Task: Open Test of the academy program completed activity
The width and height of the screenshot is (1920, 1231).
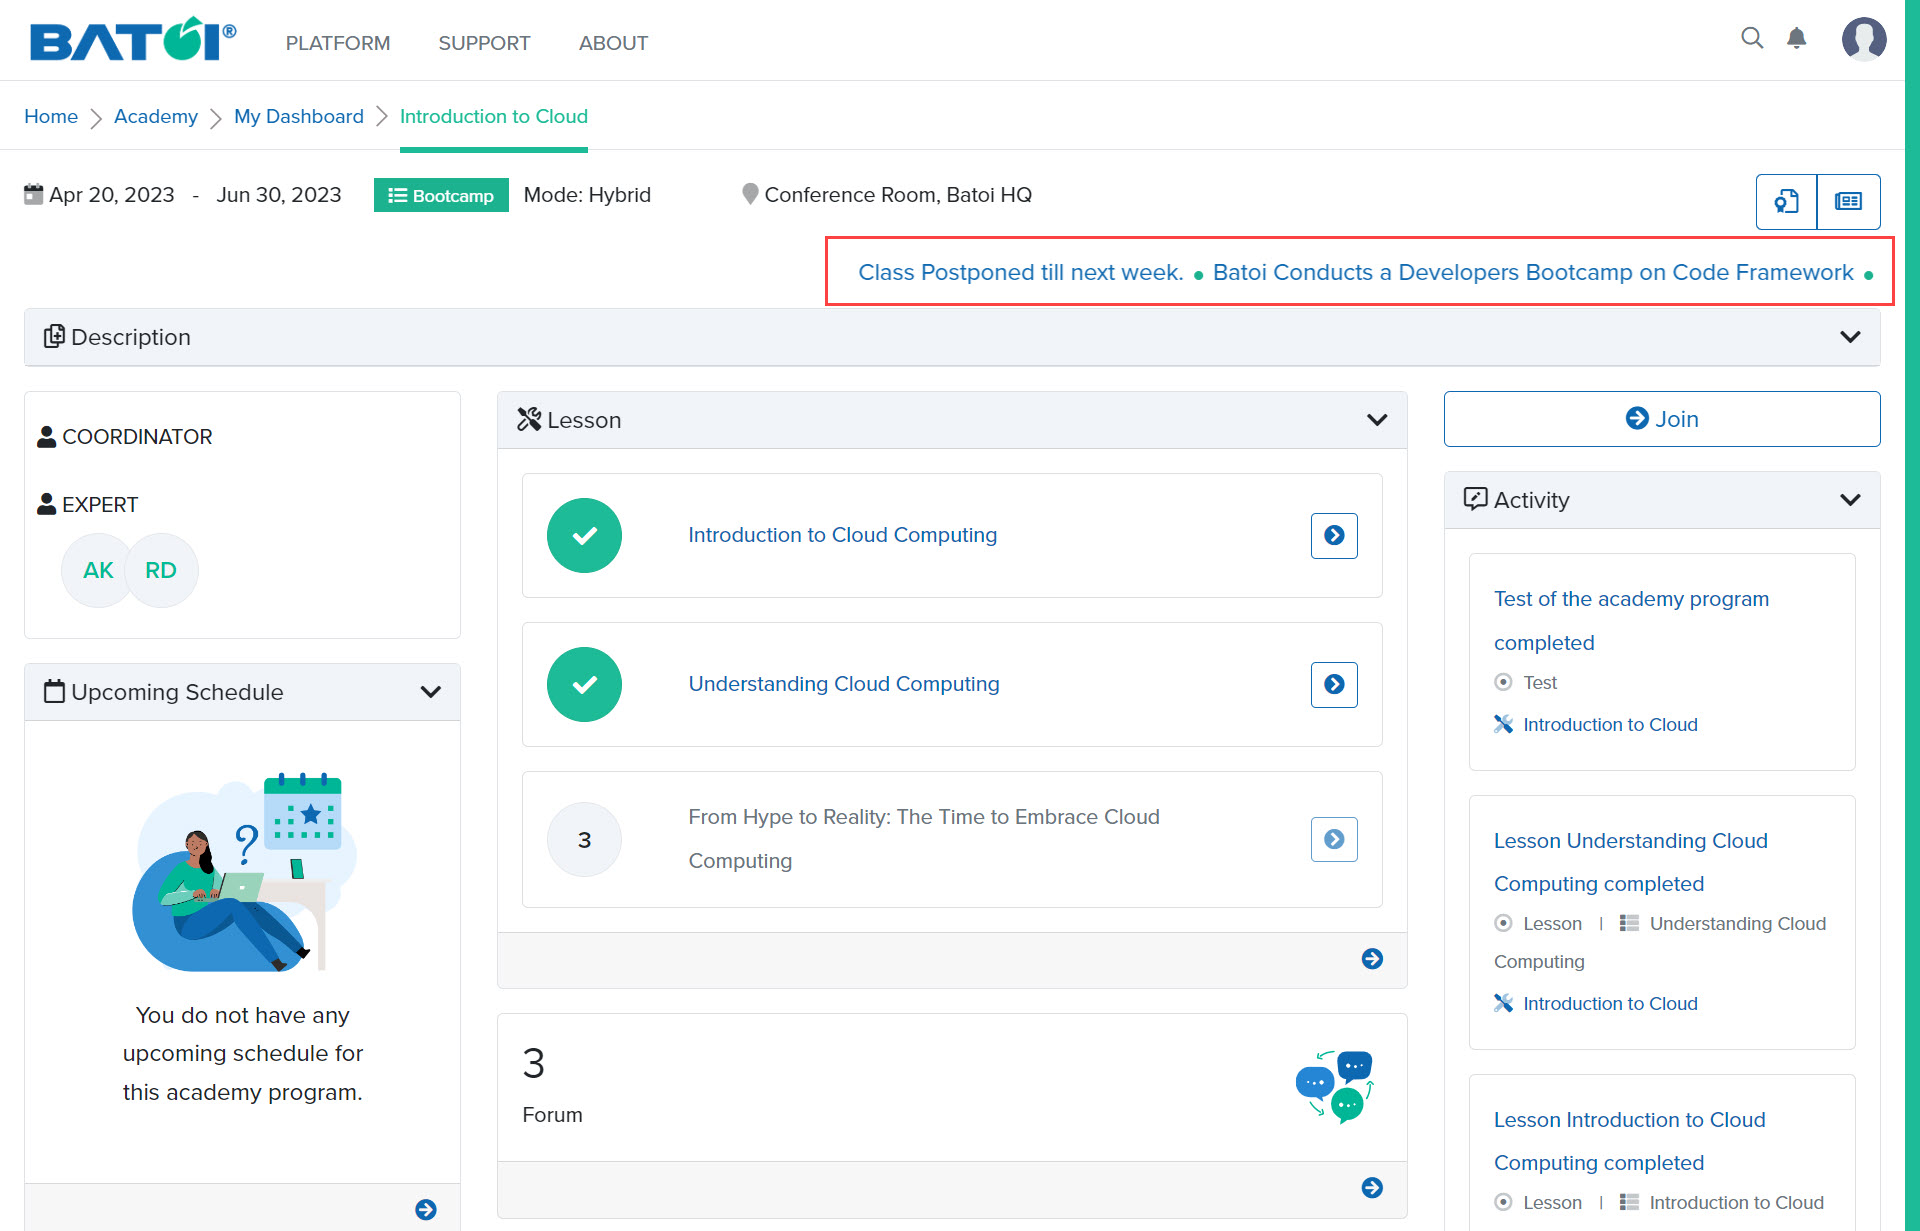Action: (x=1631, y=621)
